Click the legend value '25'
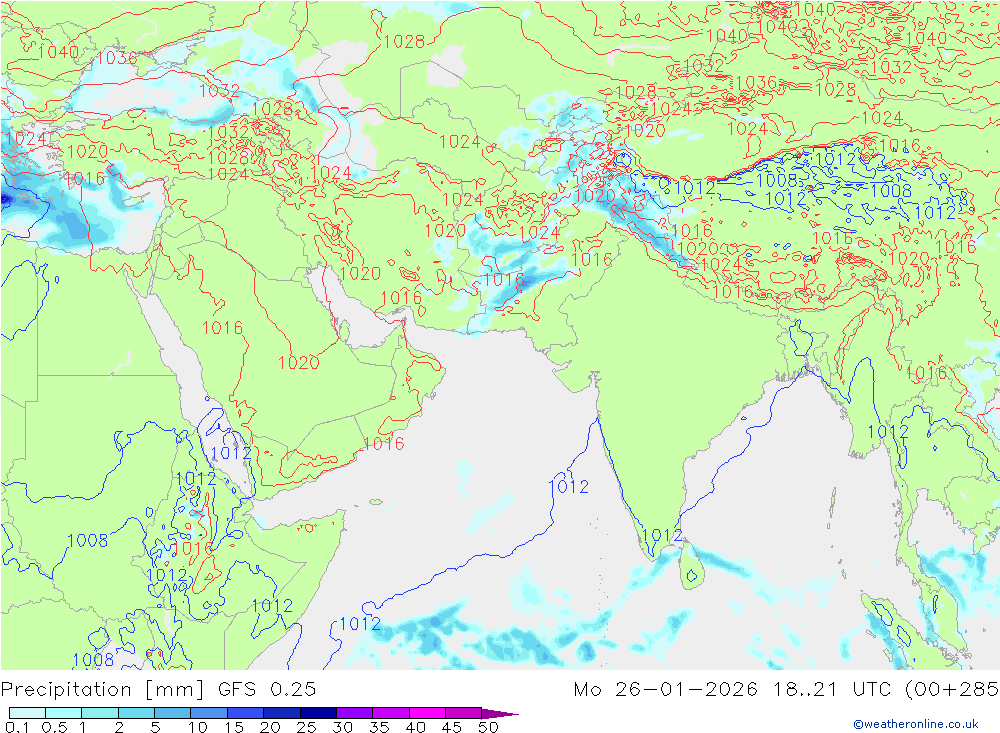1000x733 pixels. pyautogui.click(x=307, y=727)
